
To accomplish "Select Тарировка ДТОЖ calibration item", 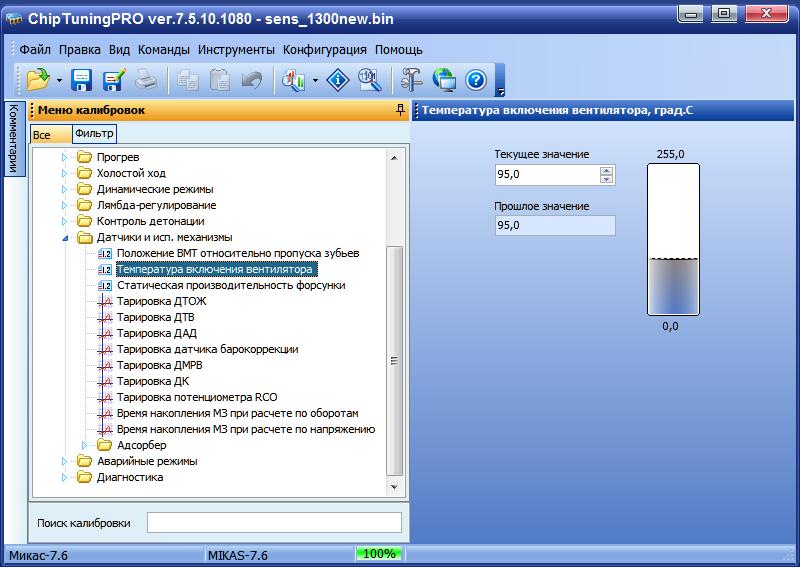I will tap(161, 301).
